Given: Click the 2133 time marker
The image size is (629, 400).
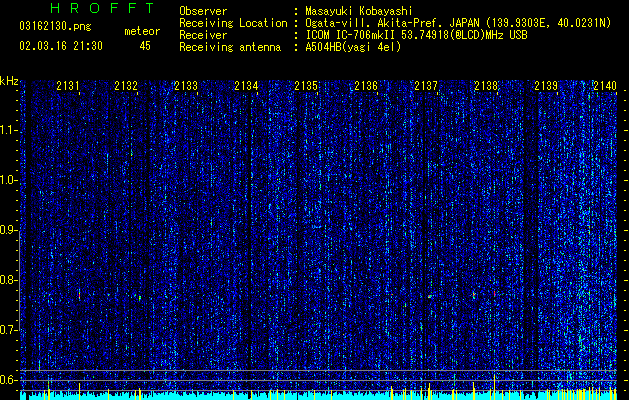Looking at the screenshot, I should pyautogui.click(x=186, y=86).
